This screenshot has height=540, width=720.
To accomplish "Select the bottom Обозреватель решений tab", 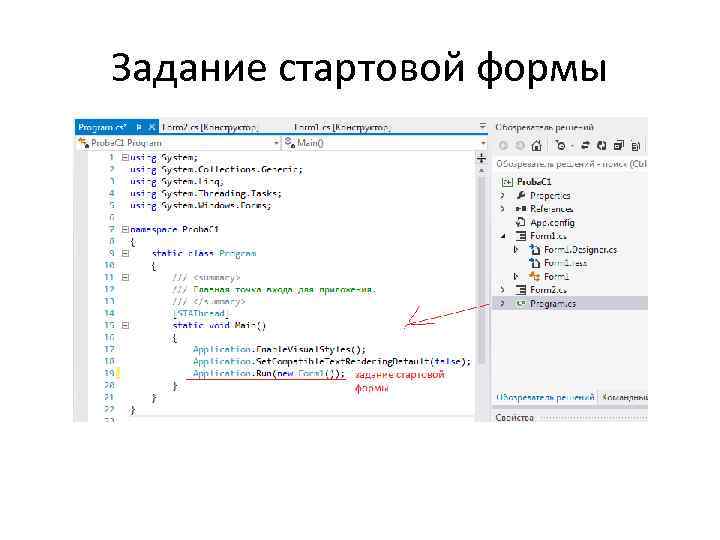I will tap(545, 397).
